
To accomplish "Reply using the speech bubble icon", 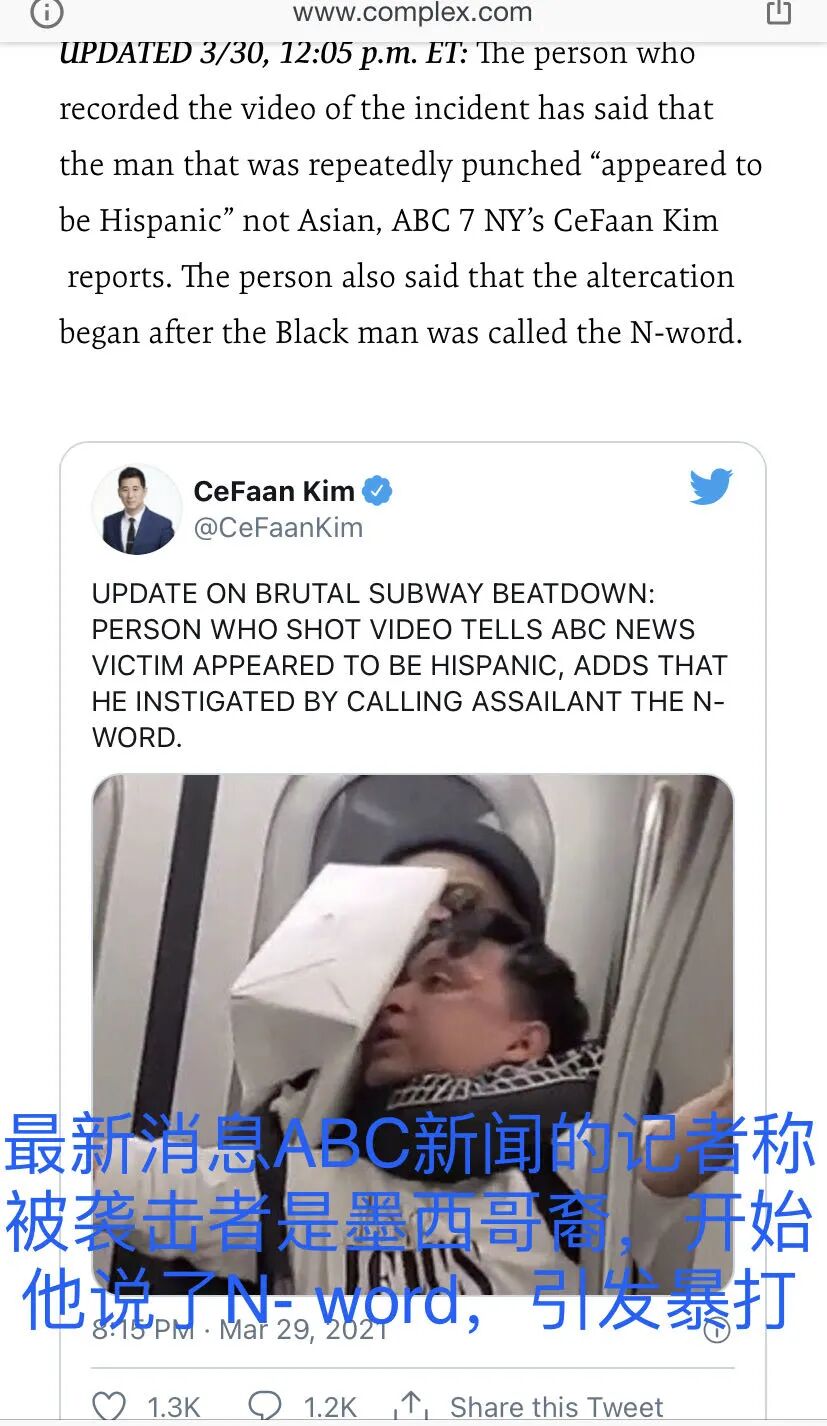I will click(x=265, y=1406).
